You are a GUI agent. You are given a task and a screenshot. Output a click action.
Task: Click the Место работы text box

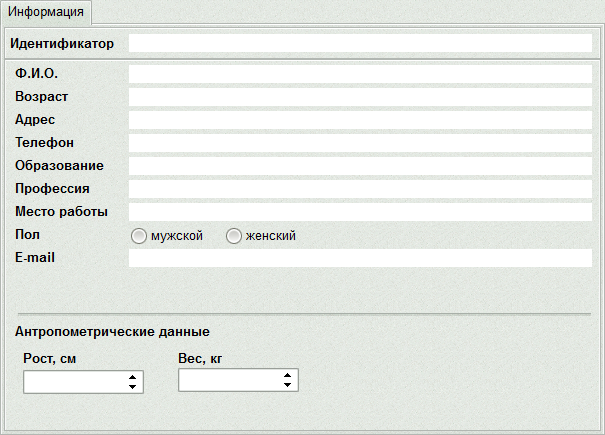click(360, 212)
